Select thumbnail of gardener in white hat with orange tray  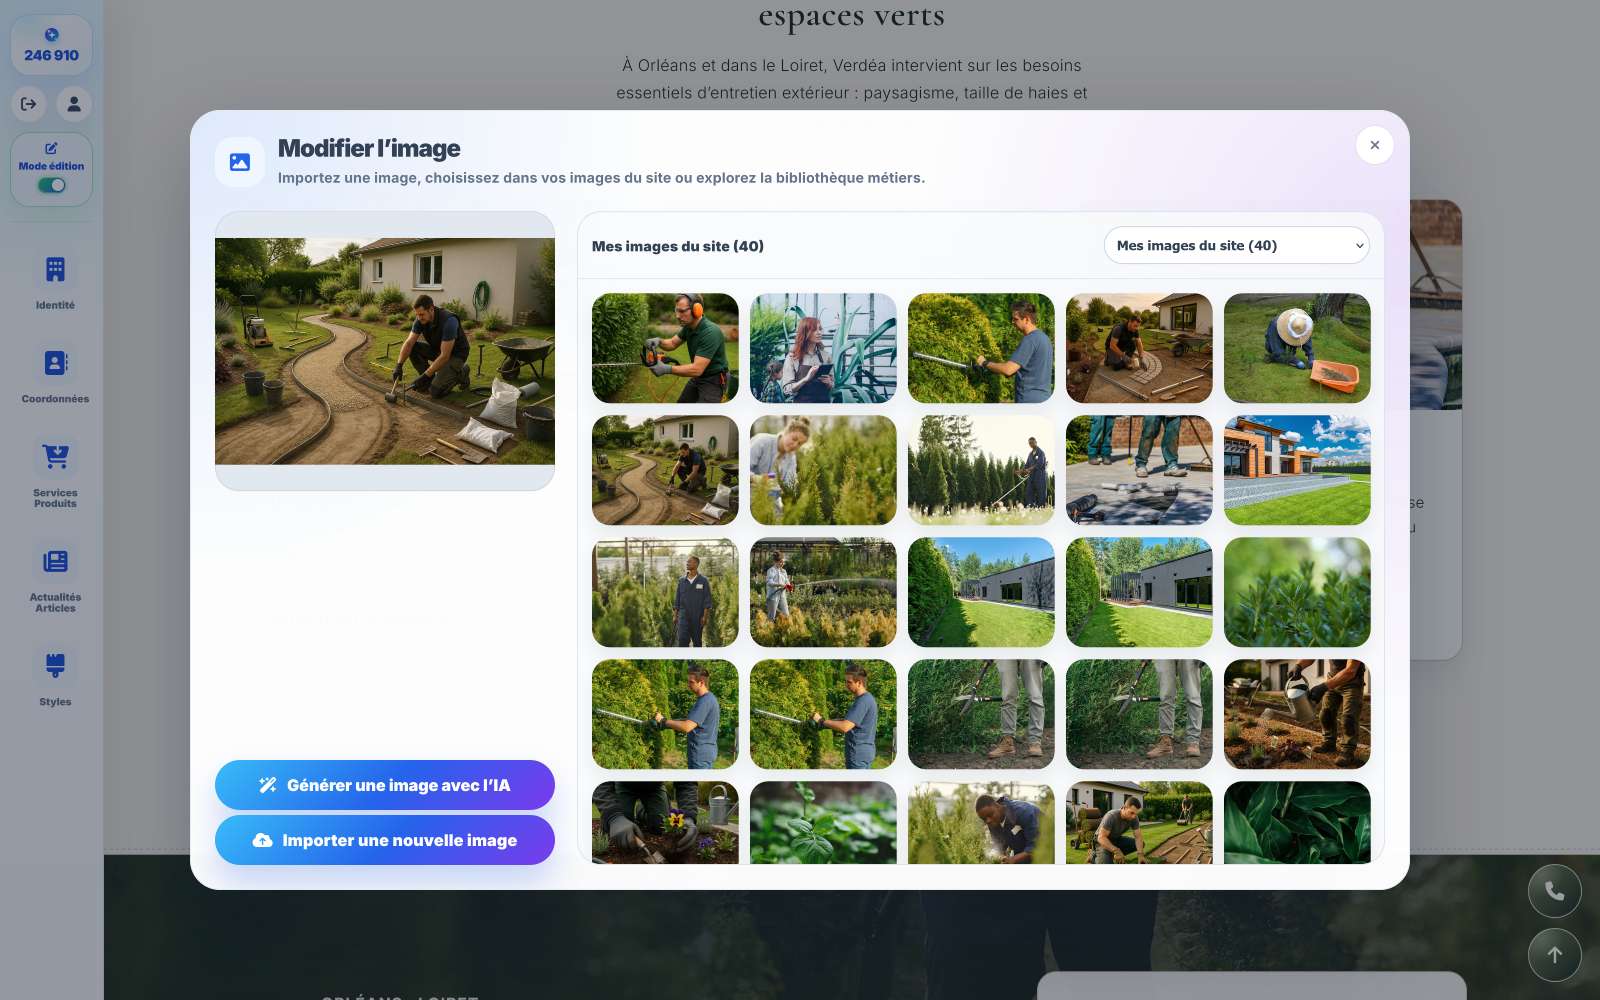pos(1297,348)
